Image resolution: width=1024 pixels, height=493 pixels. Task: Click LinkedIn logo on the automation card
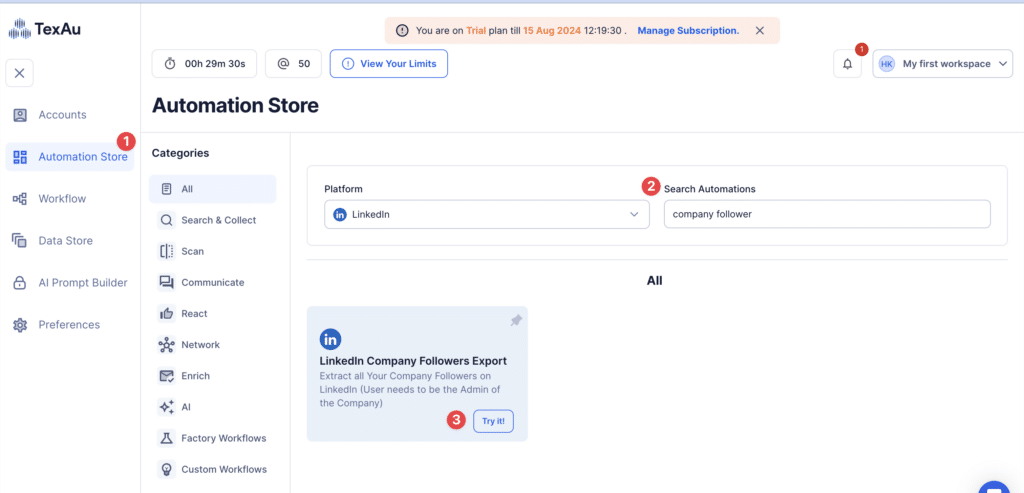click(x=330, y=340)
